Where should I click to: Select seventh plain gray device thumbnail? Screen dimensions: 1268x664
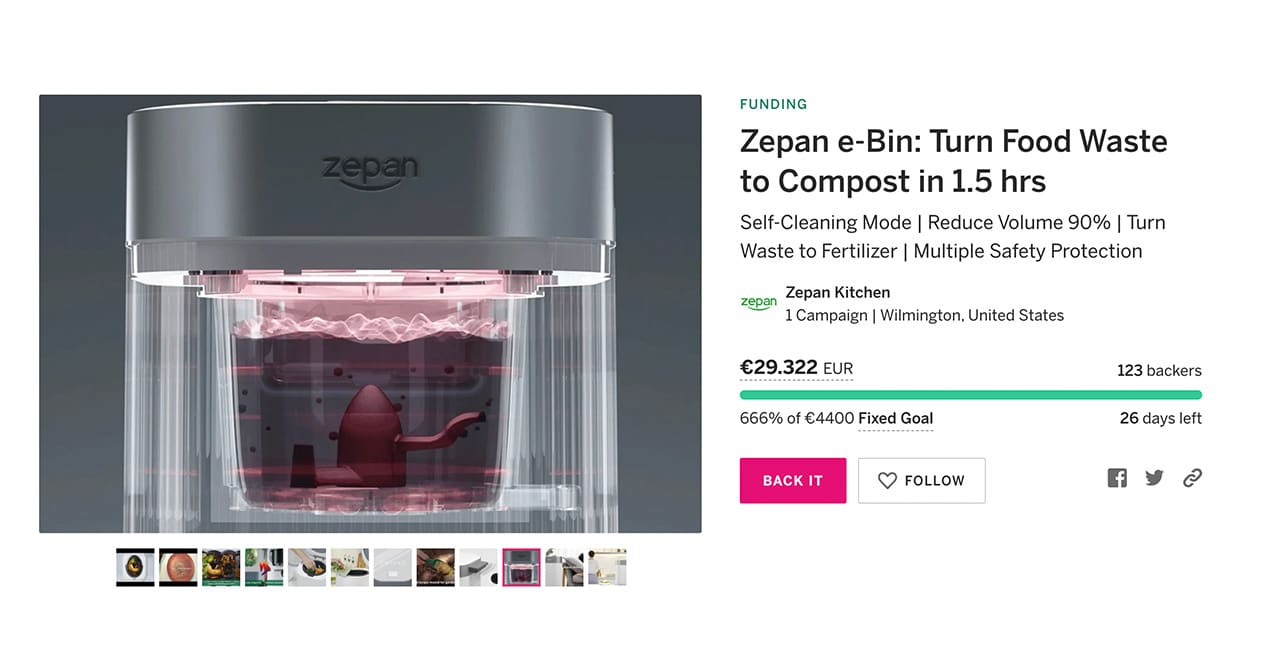[x=393, y=567]
